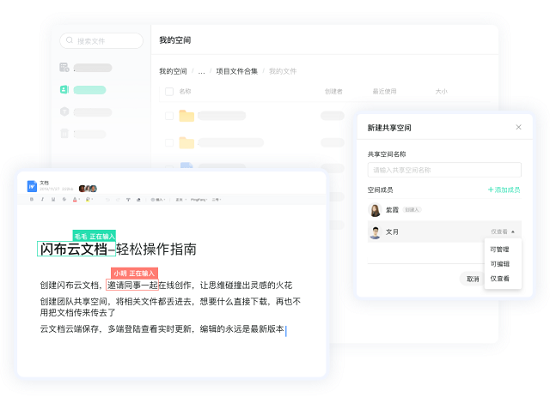Click the red font color icon
Image resolution: width=550 pixels, height=403 pixels.
75,199
